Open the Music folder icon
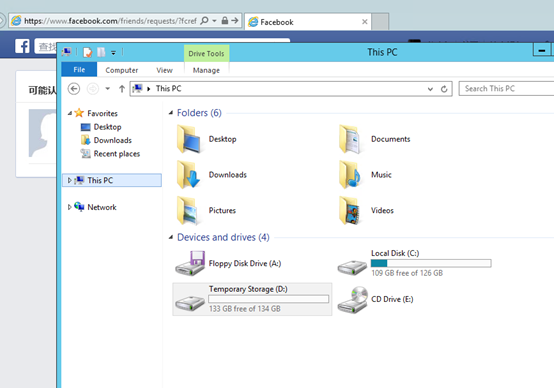554x388 pixels. [x=351, y=175]
